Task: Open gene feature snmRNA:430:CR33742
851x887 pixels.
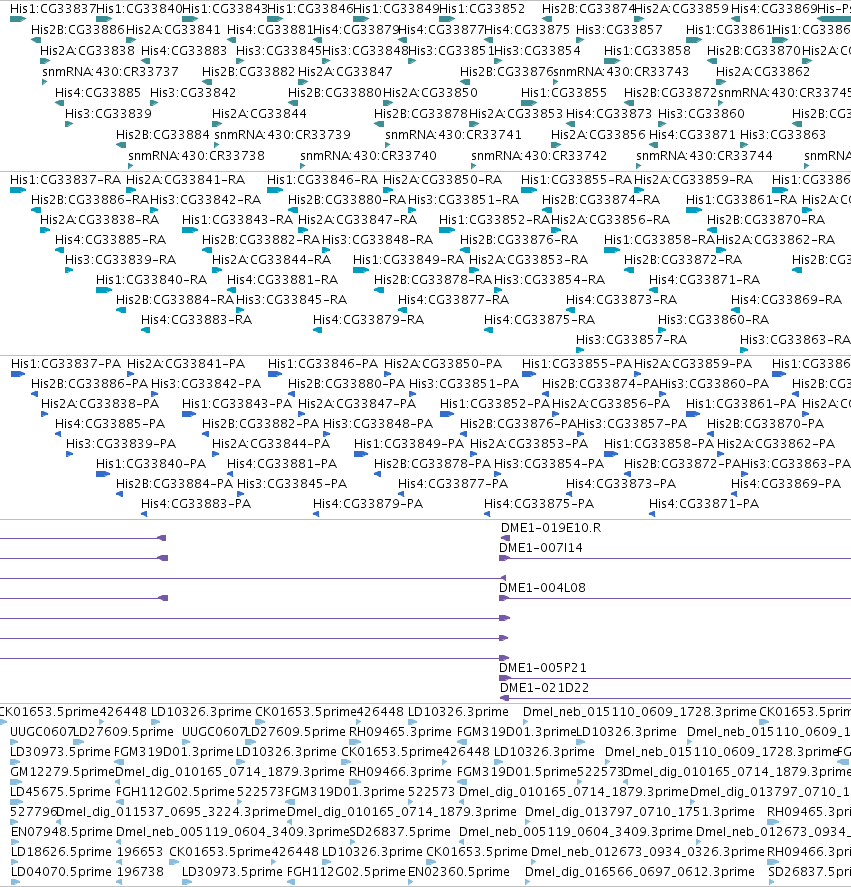Action: pyautogui.click(x=539, y=156)
